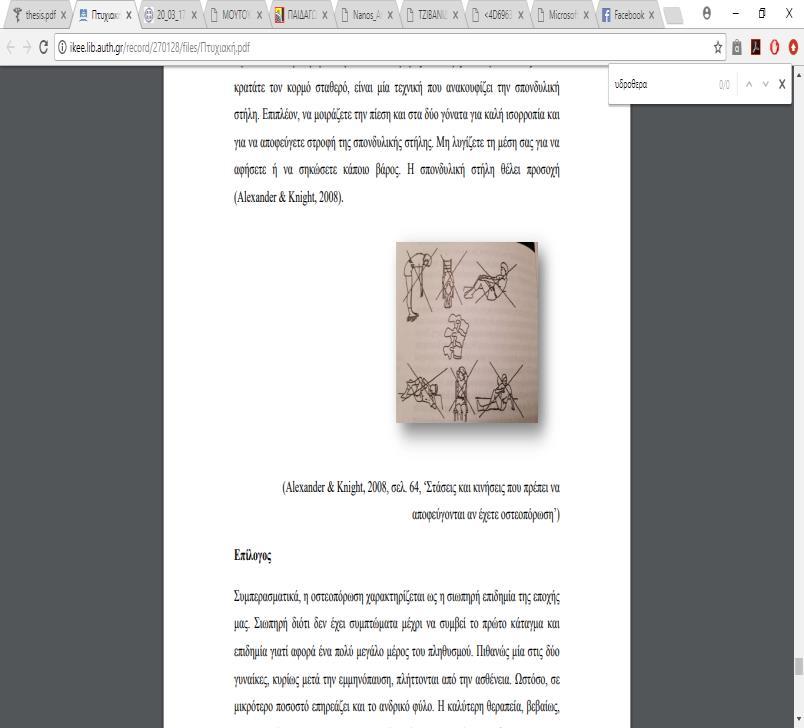This screenshot has height=728, width=804.
Task: Close the TZIBANU tab
Action: click(x=455, y=15)
